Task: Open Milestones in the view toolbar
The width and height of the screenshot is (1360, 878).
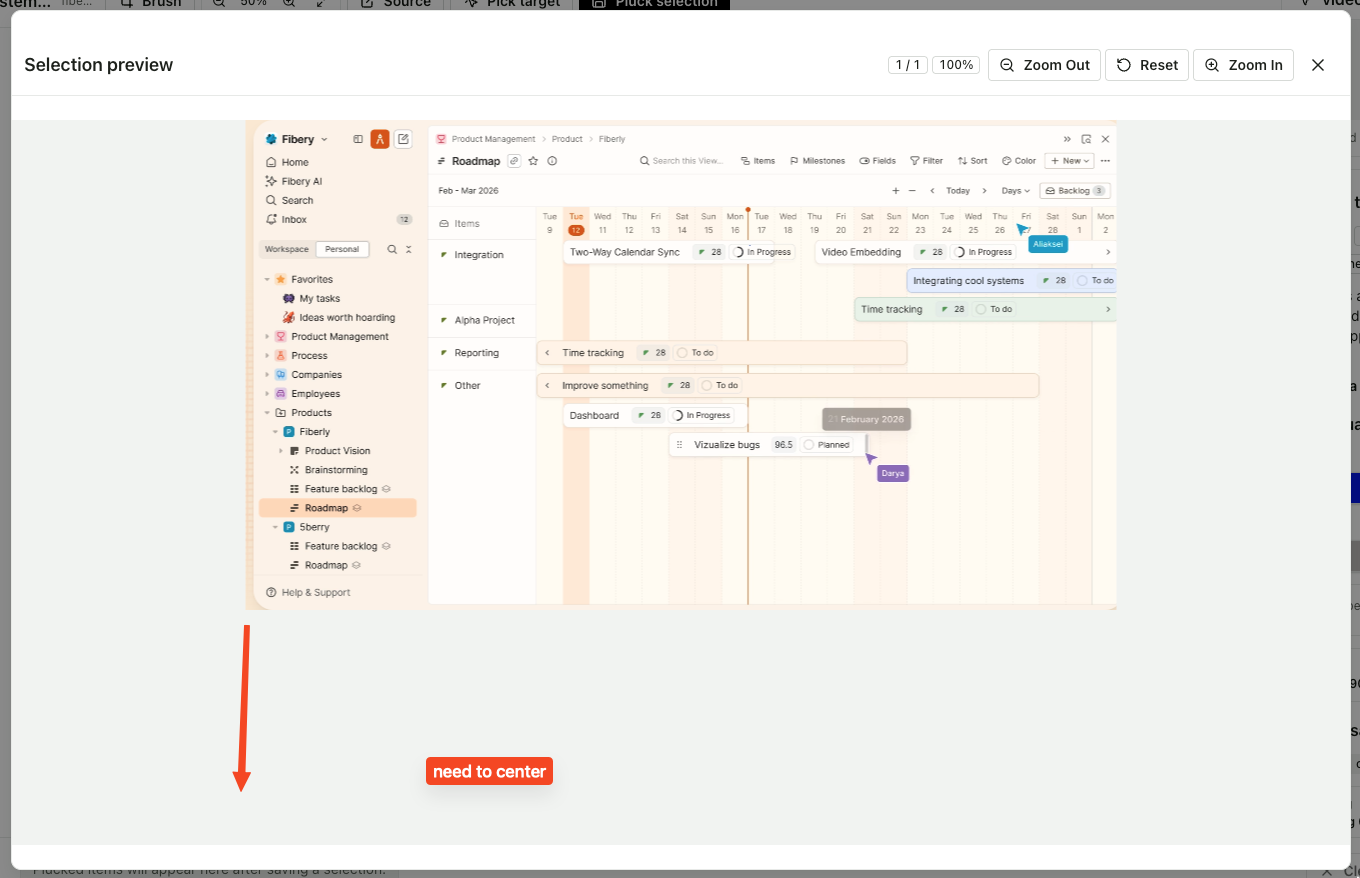Action: click(817, 160)
